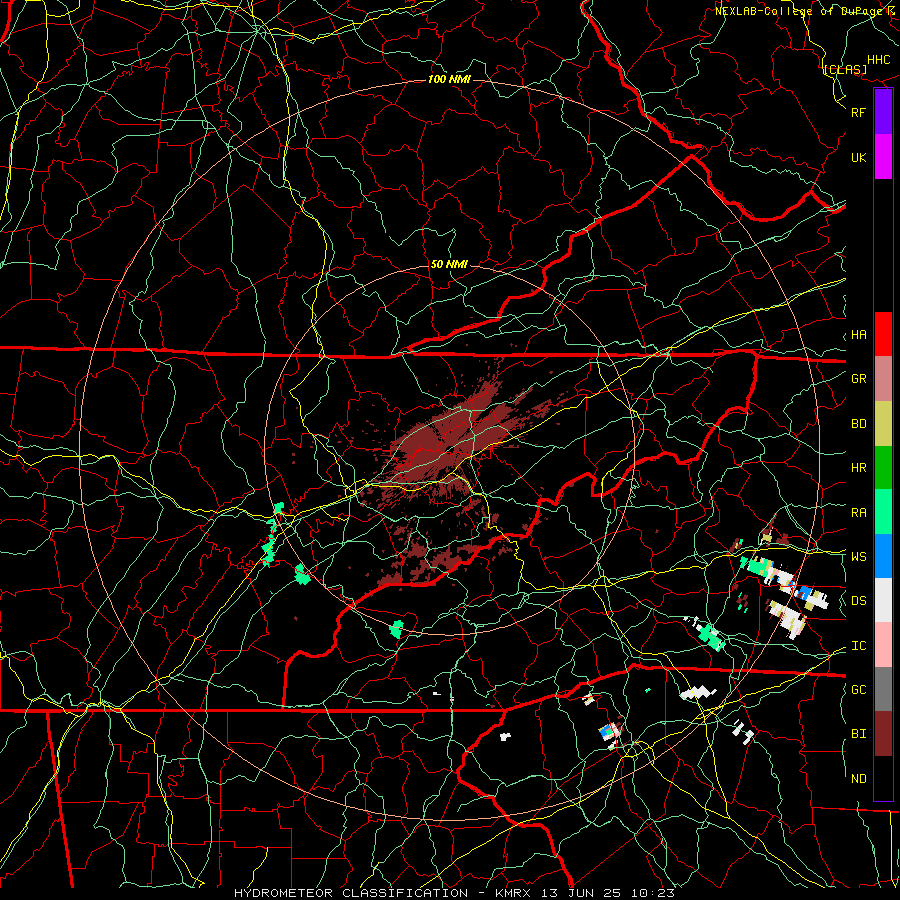Click the 'BI' legend label
Screen dimensions: 900x900
pyautogui.click(x=858, y=734)
